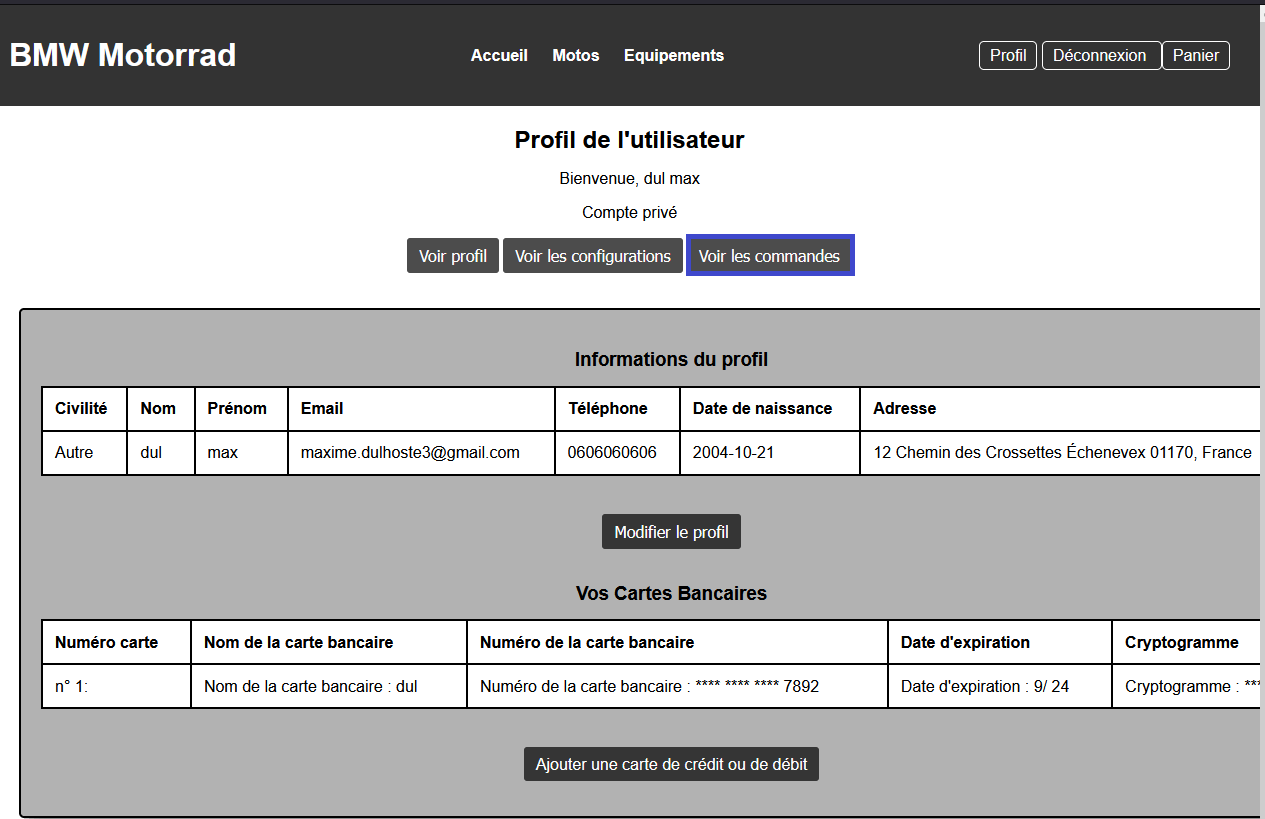Show Voir les configurations section
1265x819 pixels.
click(593, 256)
